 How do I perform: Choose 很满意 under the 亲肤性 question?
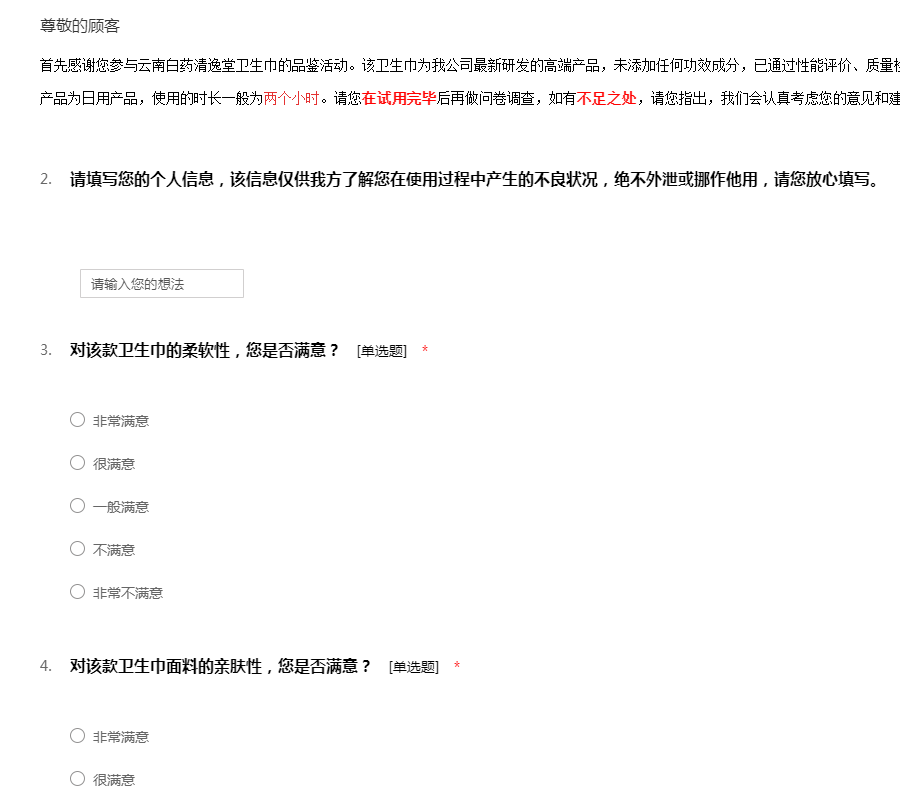click(x=77, y=779)
